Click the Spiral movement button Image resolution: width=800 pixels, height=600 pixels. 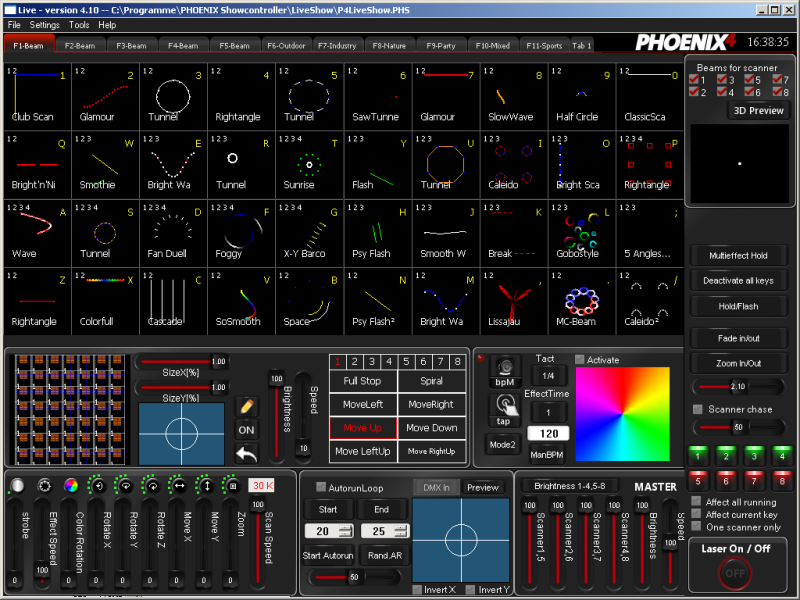pyautogui.click(x=432, y=381)
